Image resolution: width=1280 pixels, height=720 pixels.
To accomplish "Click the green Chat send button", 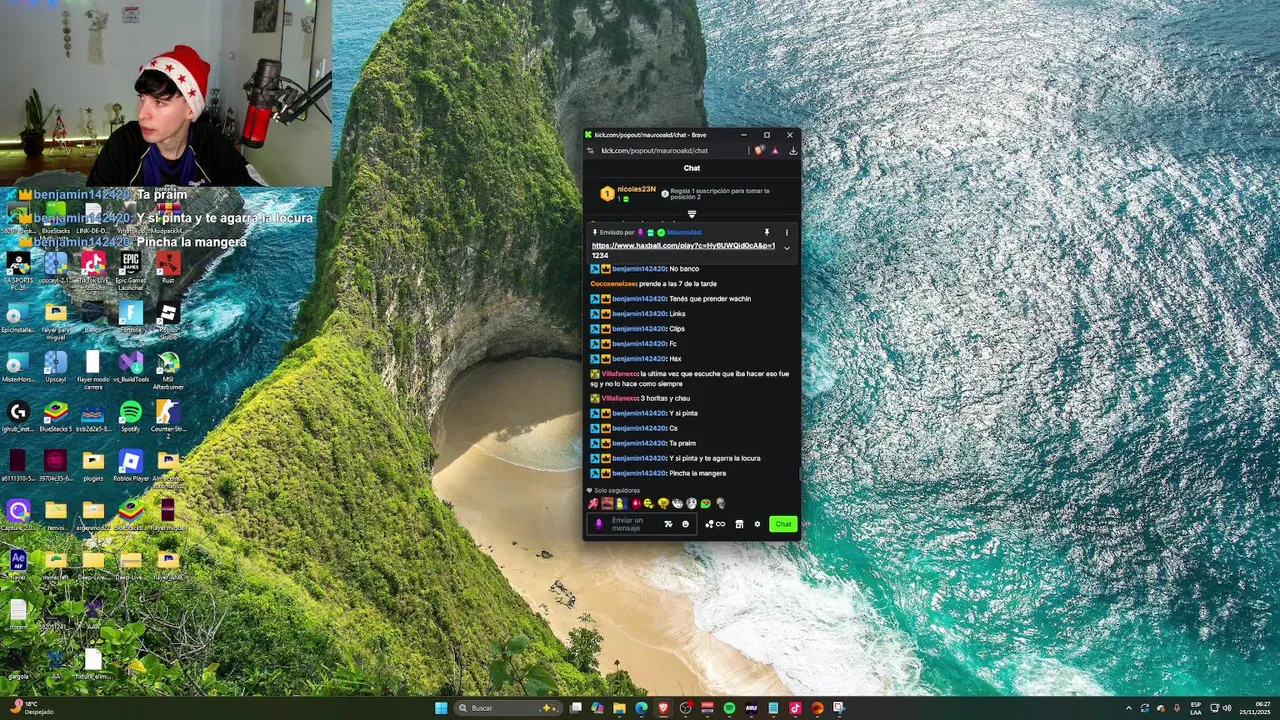I will 783,524.
